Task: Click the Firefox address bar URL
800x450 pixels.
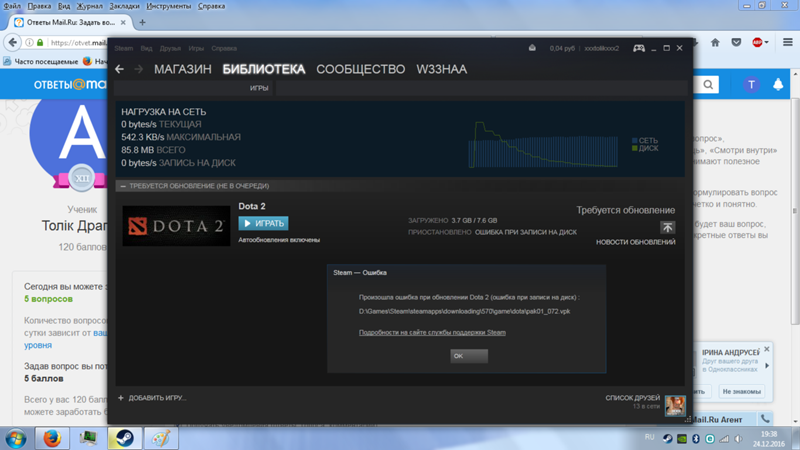Action: 78,42
